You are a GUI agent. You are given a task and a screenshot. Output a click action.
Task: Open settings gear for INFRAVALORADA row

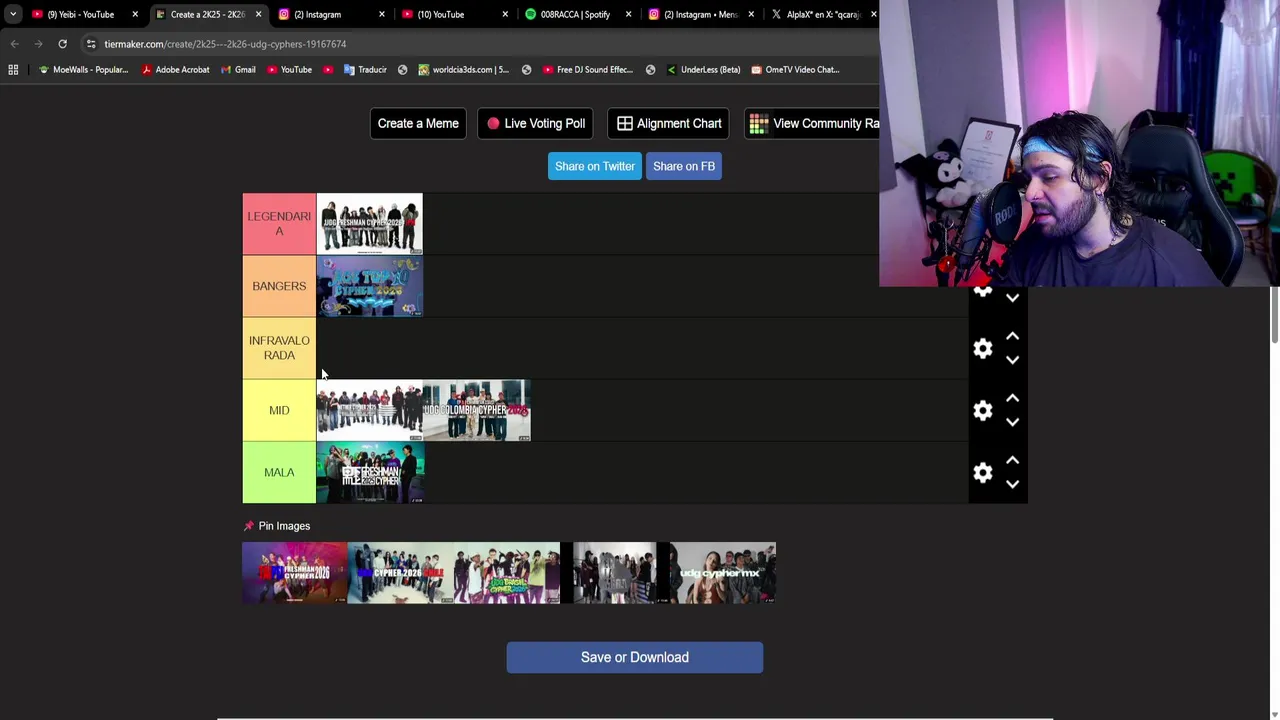pyautogui.click(x=983, y=348)
